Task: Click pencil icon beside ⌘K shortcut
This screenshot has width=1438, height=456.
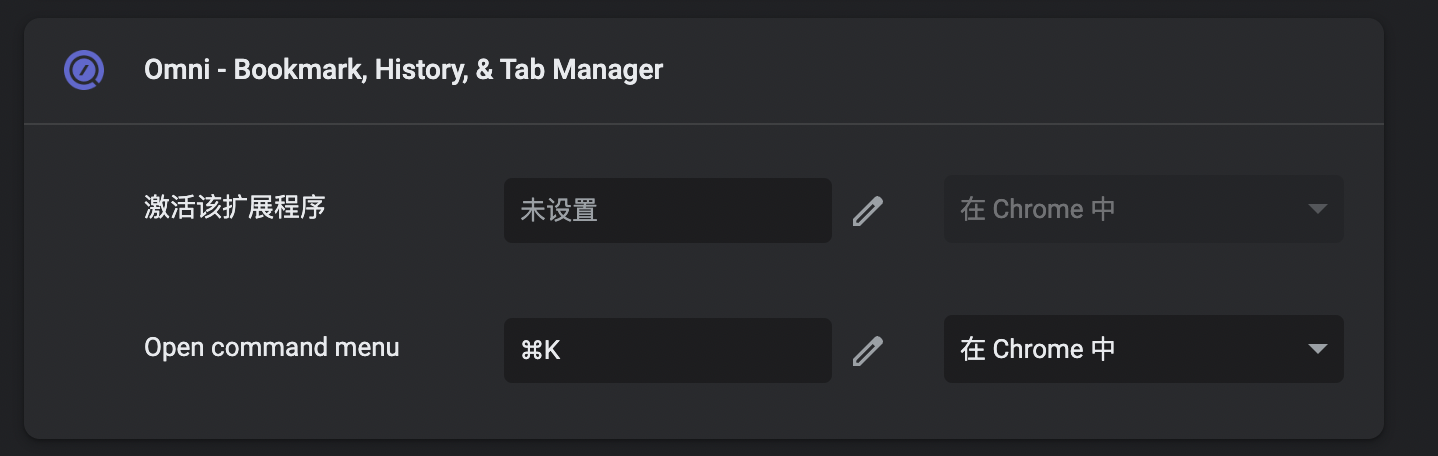Action: [867, 350]
